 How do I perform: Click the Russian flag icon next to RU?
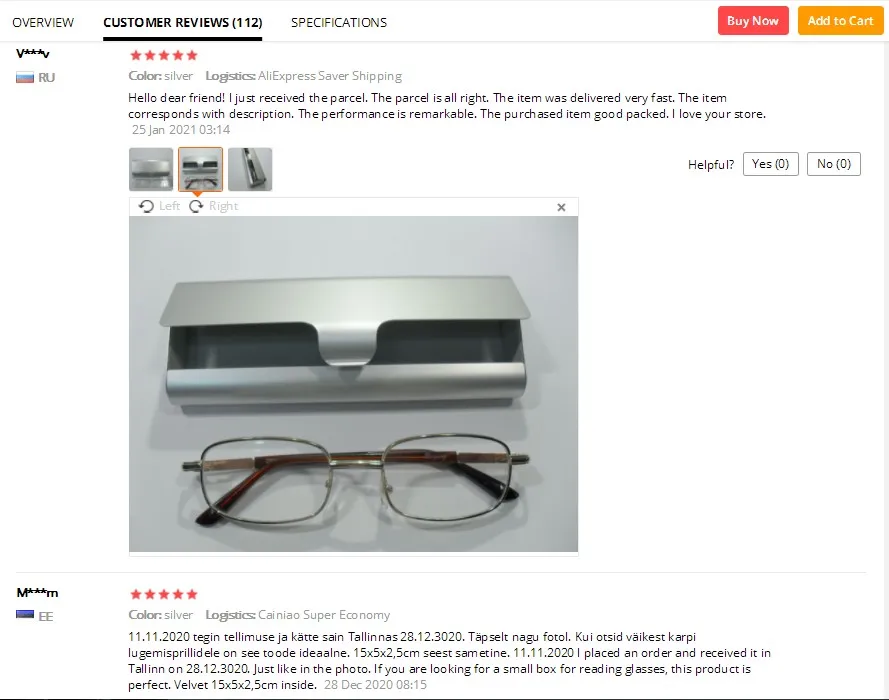[x=25, y=78]
